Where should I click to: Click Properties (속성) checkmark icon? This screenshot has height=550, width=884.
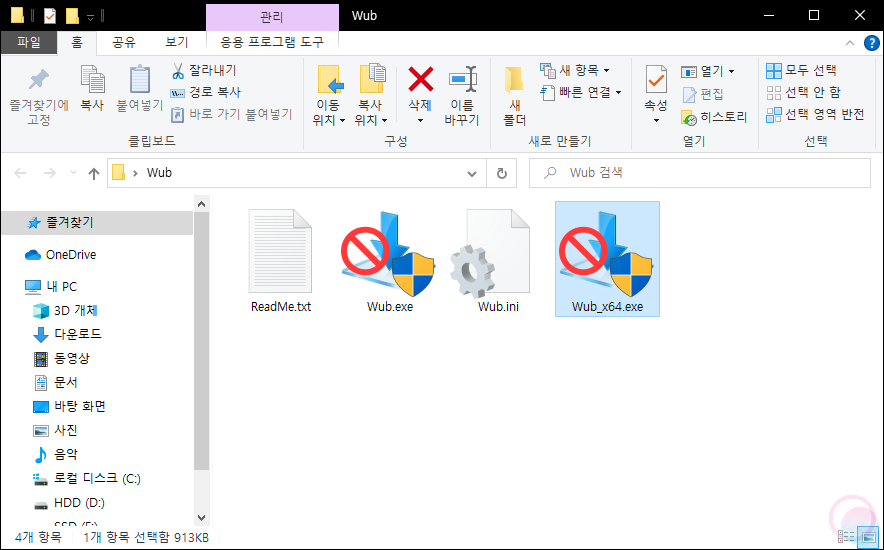(x=656, y=80)
